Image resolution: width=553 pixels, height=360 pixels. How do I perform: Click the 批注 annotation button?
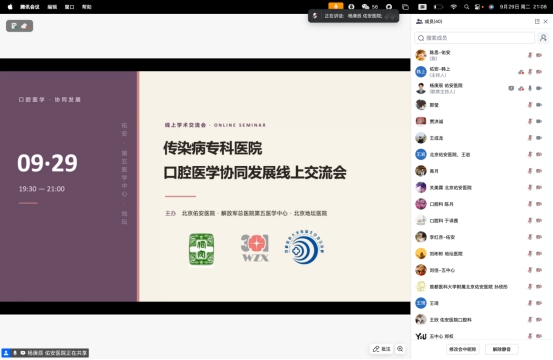(382, 349)
